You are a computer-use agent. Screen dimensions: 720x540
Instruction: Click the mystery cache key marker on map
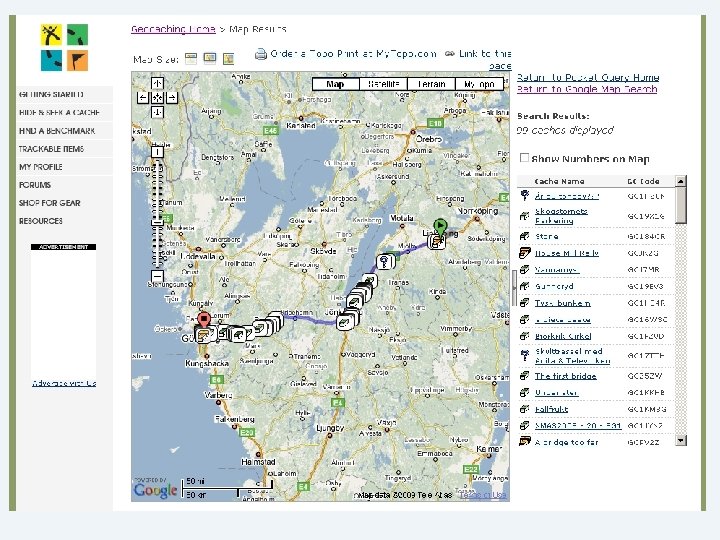(385, 262)
